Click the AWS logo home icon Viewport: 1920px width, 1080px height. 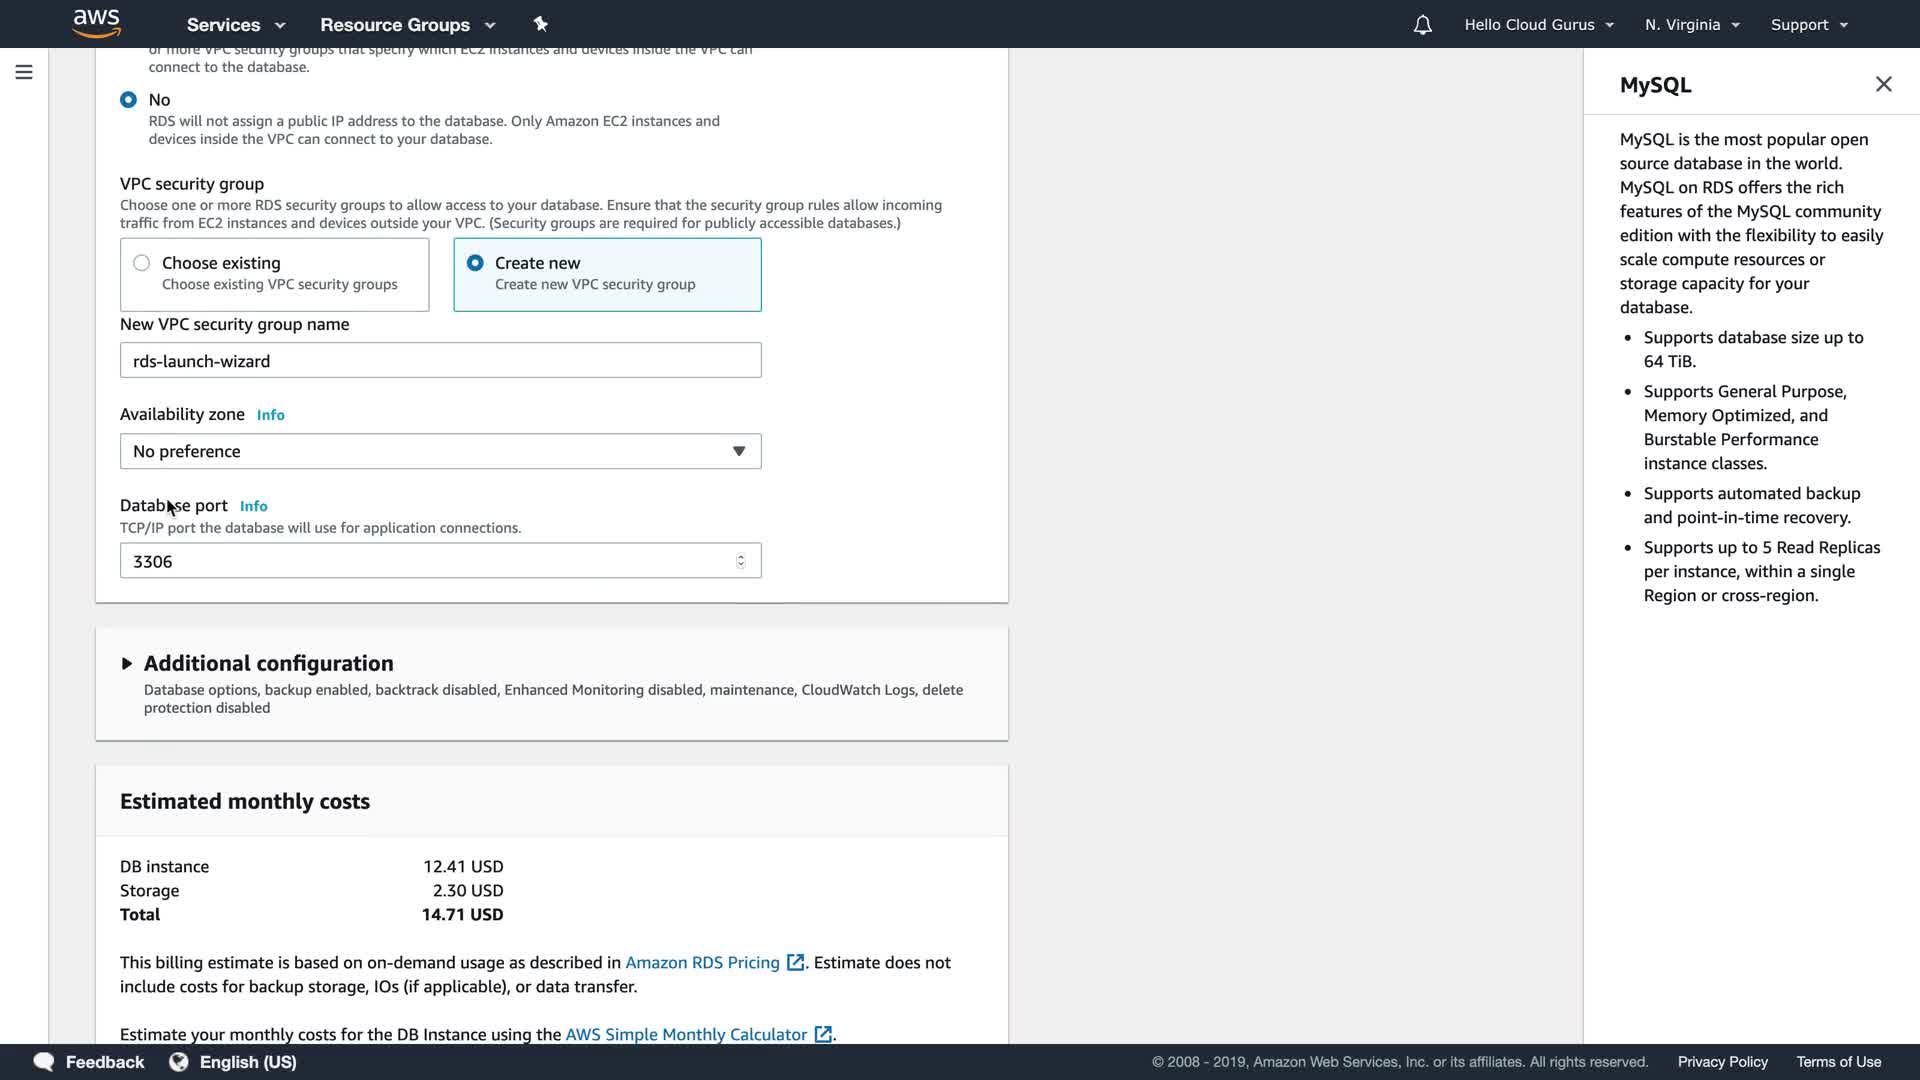pos(97,23)
